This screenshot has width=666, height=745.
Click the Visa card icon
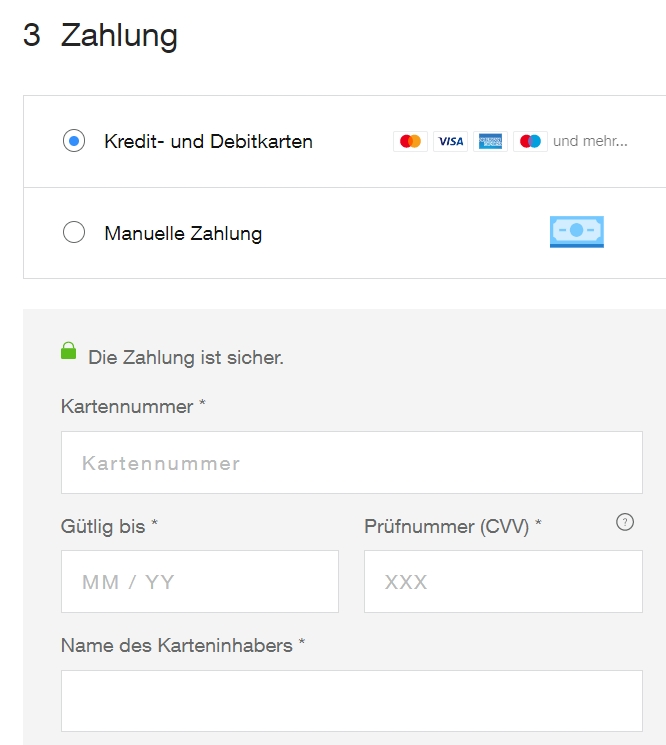pyautogui.click(x=450, y=141)
